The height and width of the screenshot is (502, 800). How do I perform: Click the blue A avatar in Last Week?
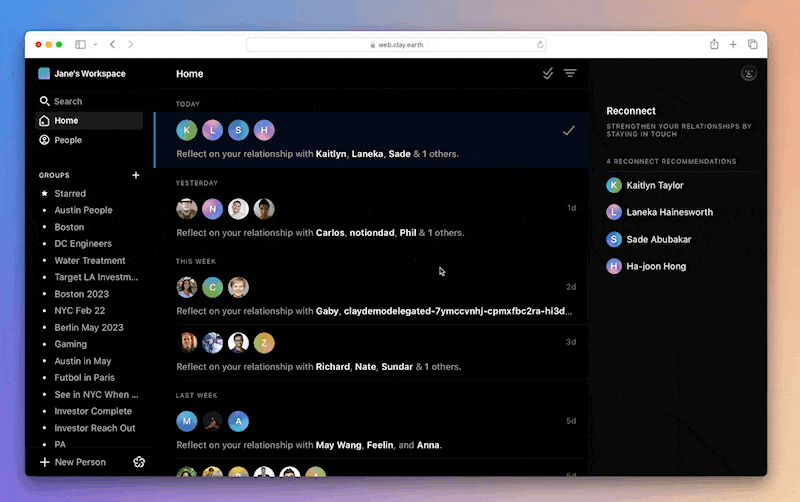tap(238, 421)
